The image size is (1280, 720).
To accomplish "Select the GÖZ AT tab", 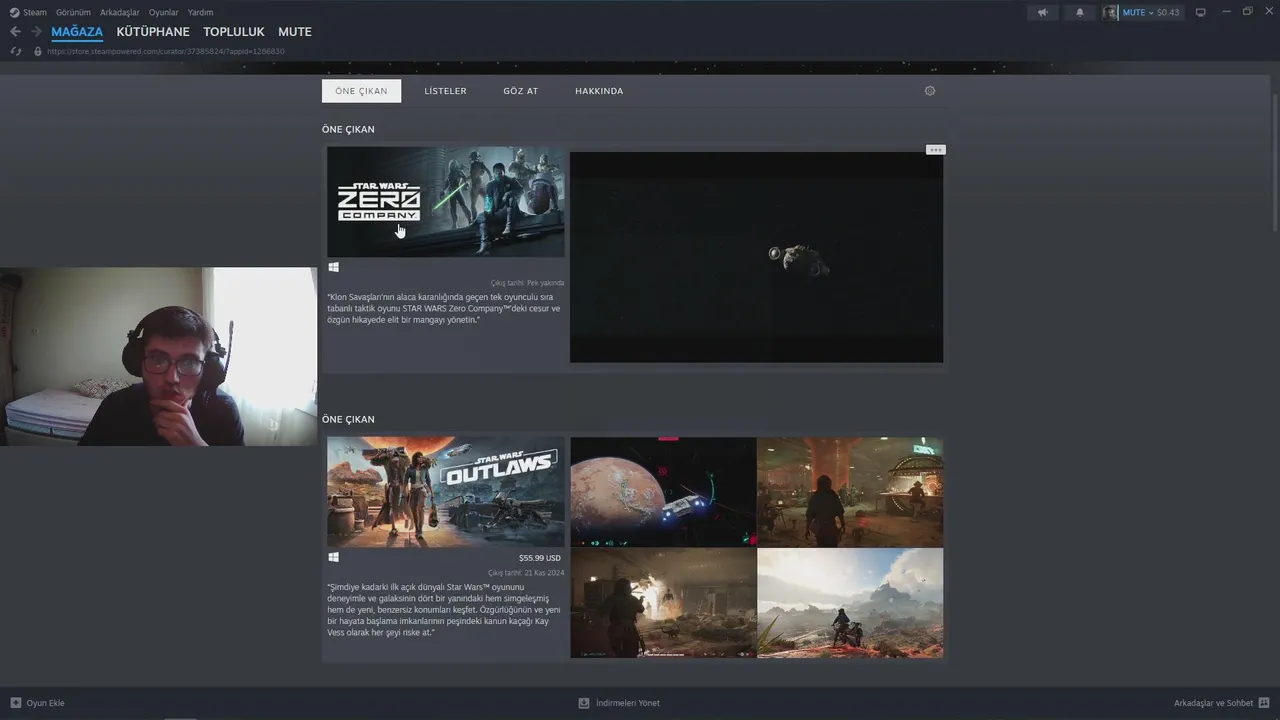I will click(x=520, y=91).
